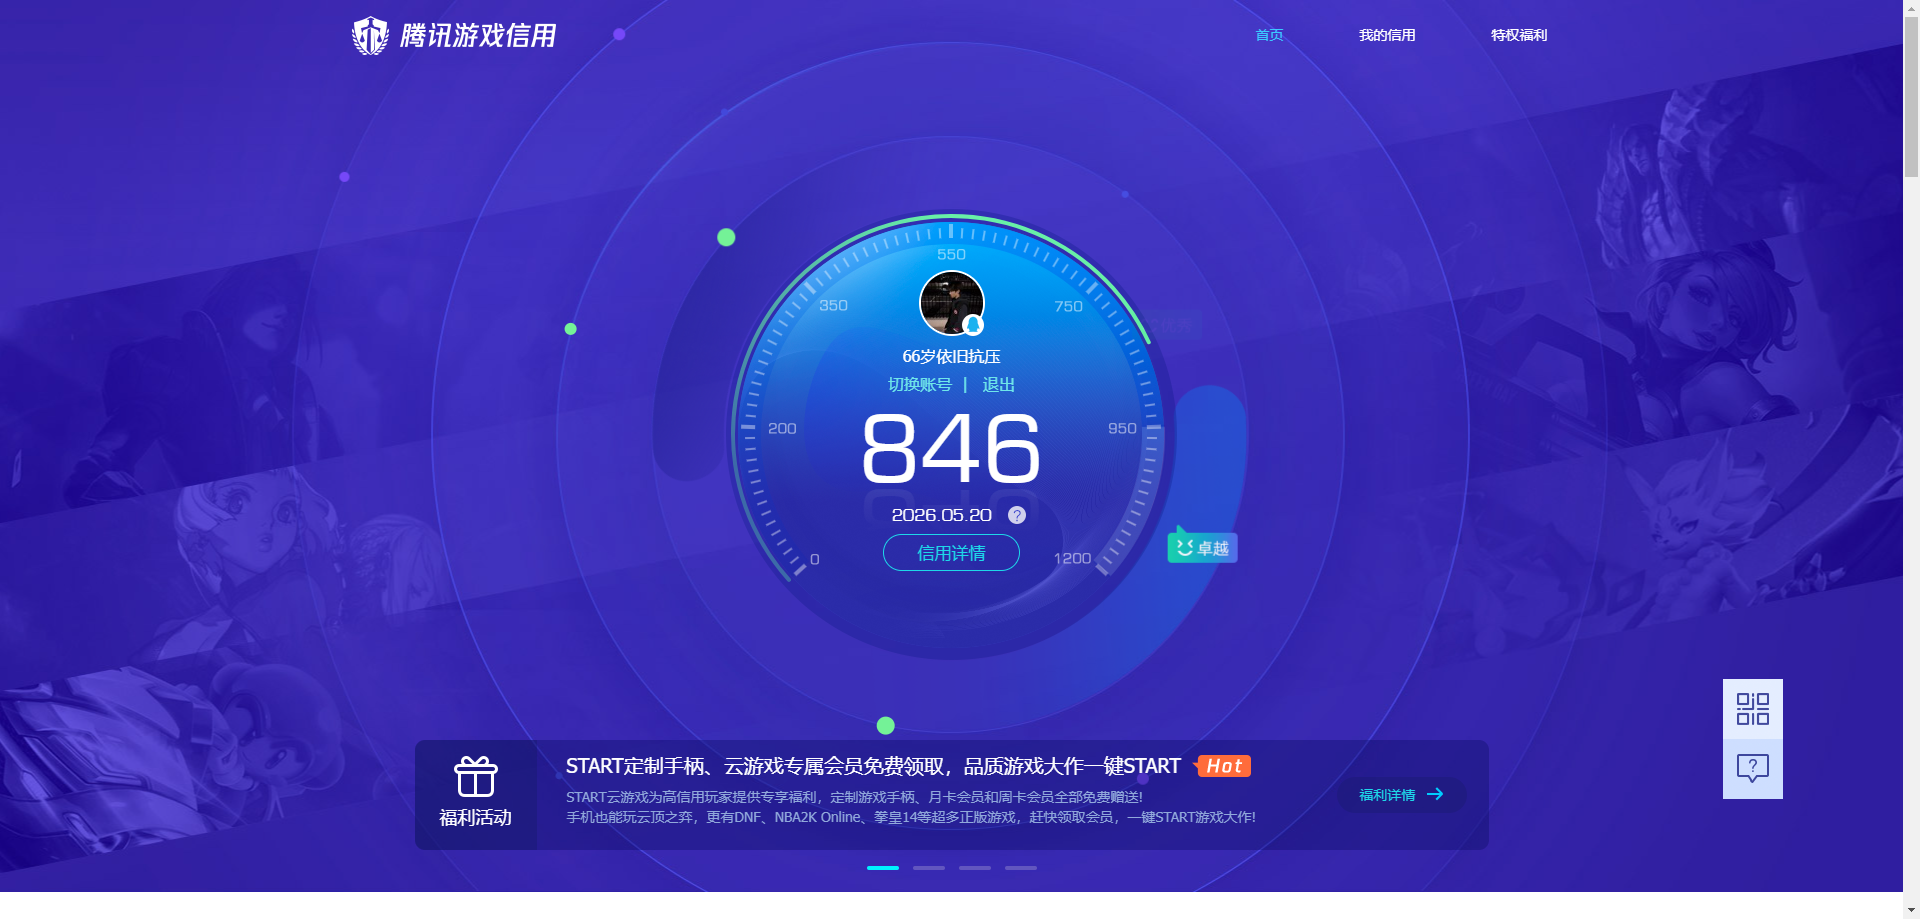Click the orange Hot tag
This screenshot has width=1920, height=919.
coord(1223,766)
